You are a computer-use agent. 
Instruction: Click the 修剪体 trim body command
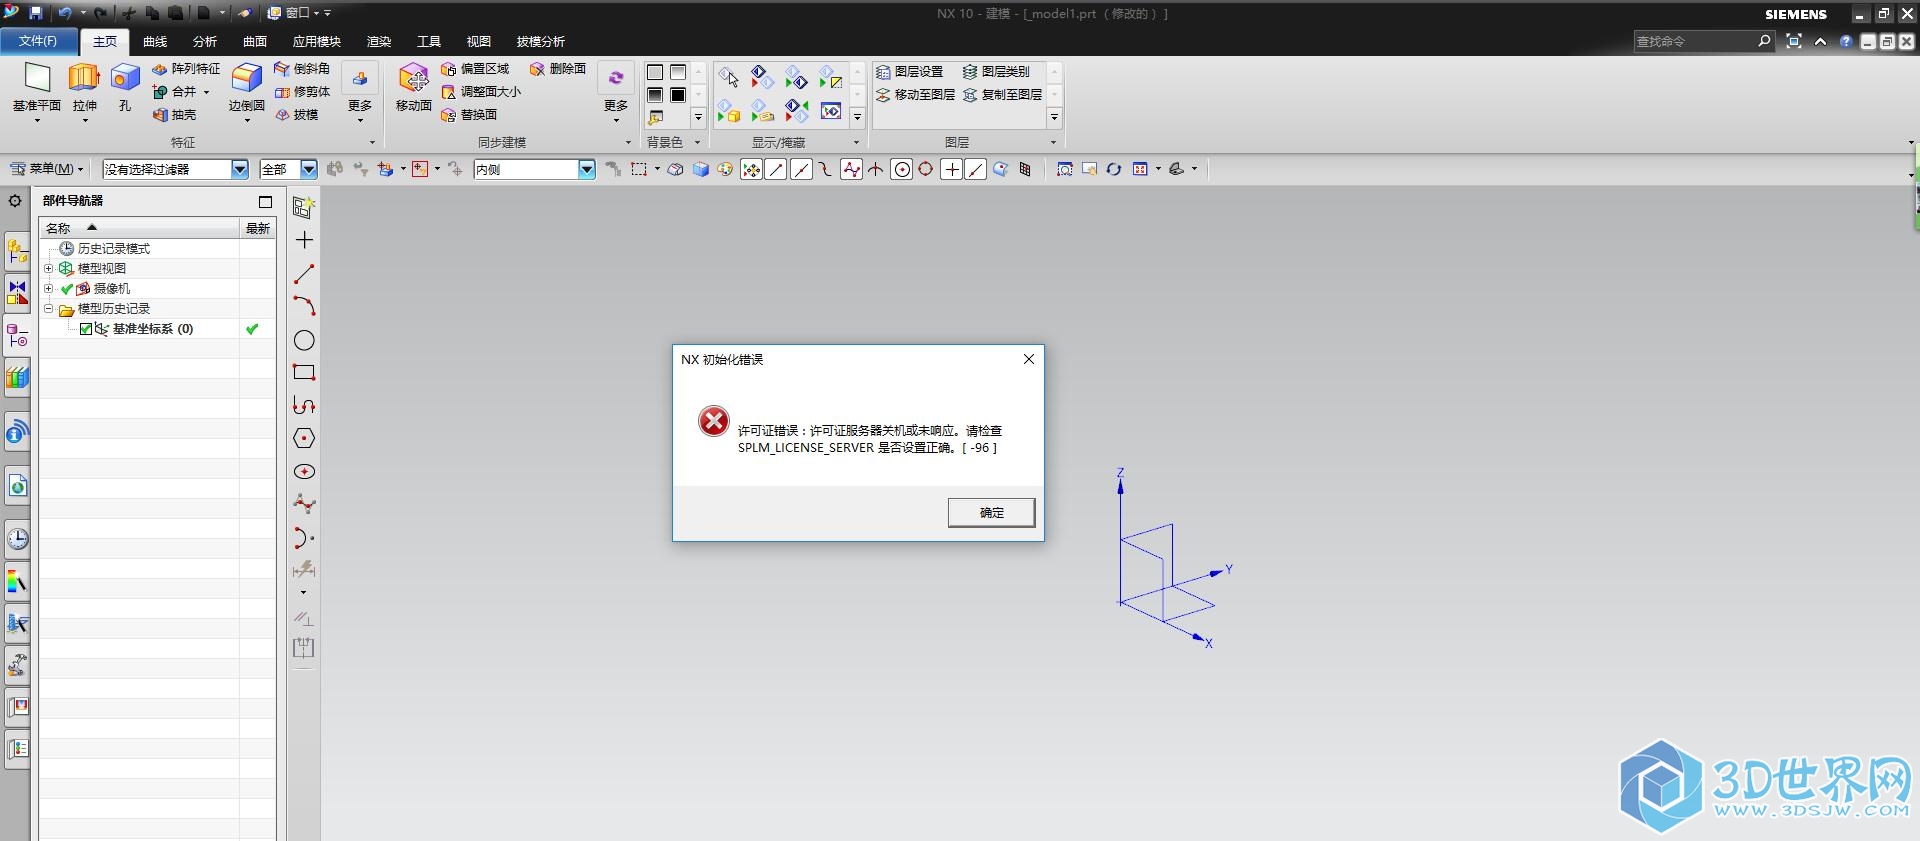[302, 92]
